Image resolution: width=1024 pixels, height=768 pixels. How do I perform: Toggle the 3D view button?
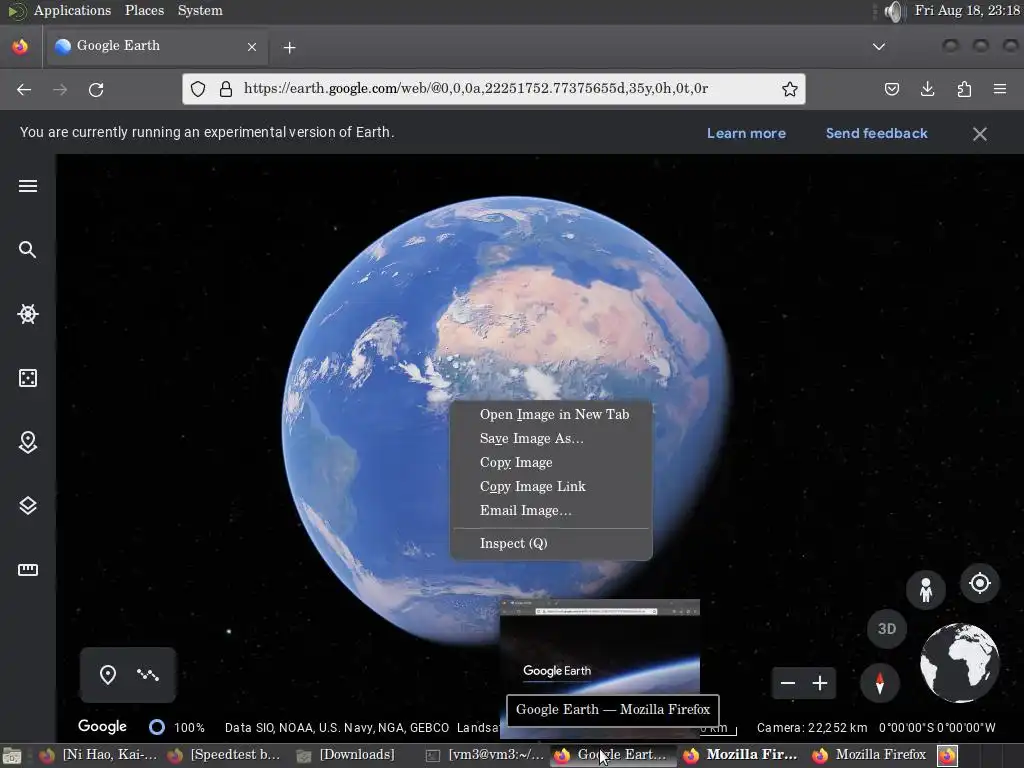pyautogui.click(x=886, y=629)
